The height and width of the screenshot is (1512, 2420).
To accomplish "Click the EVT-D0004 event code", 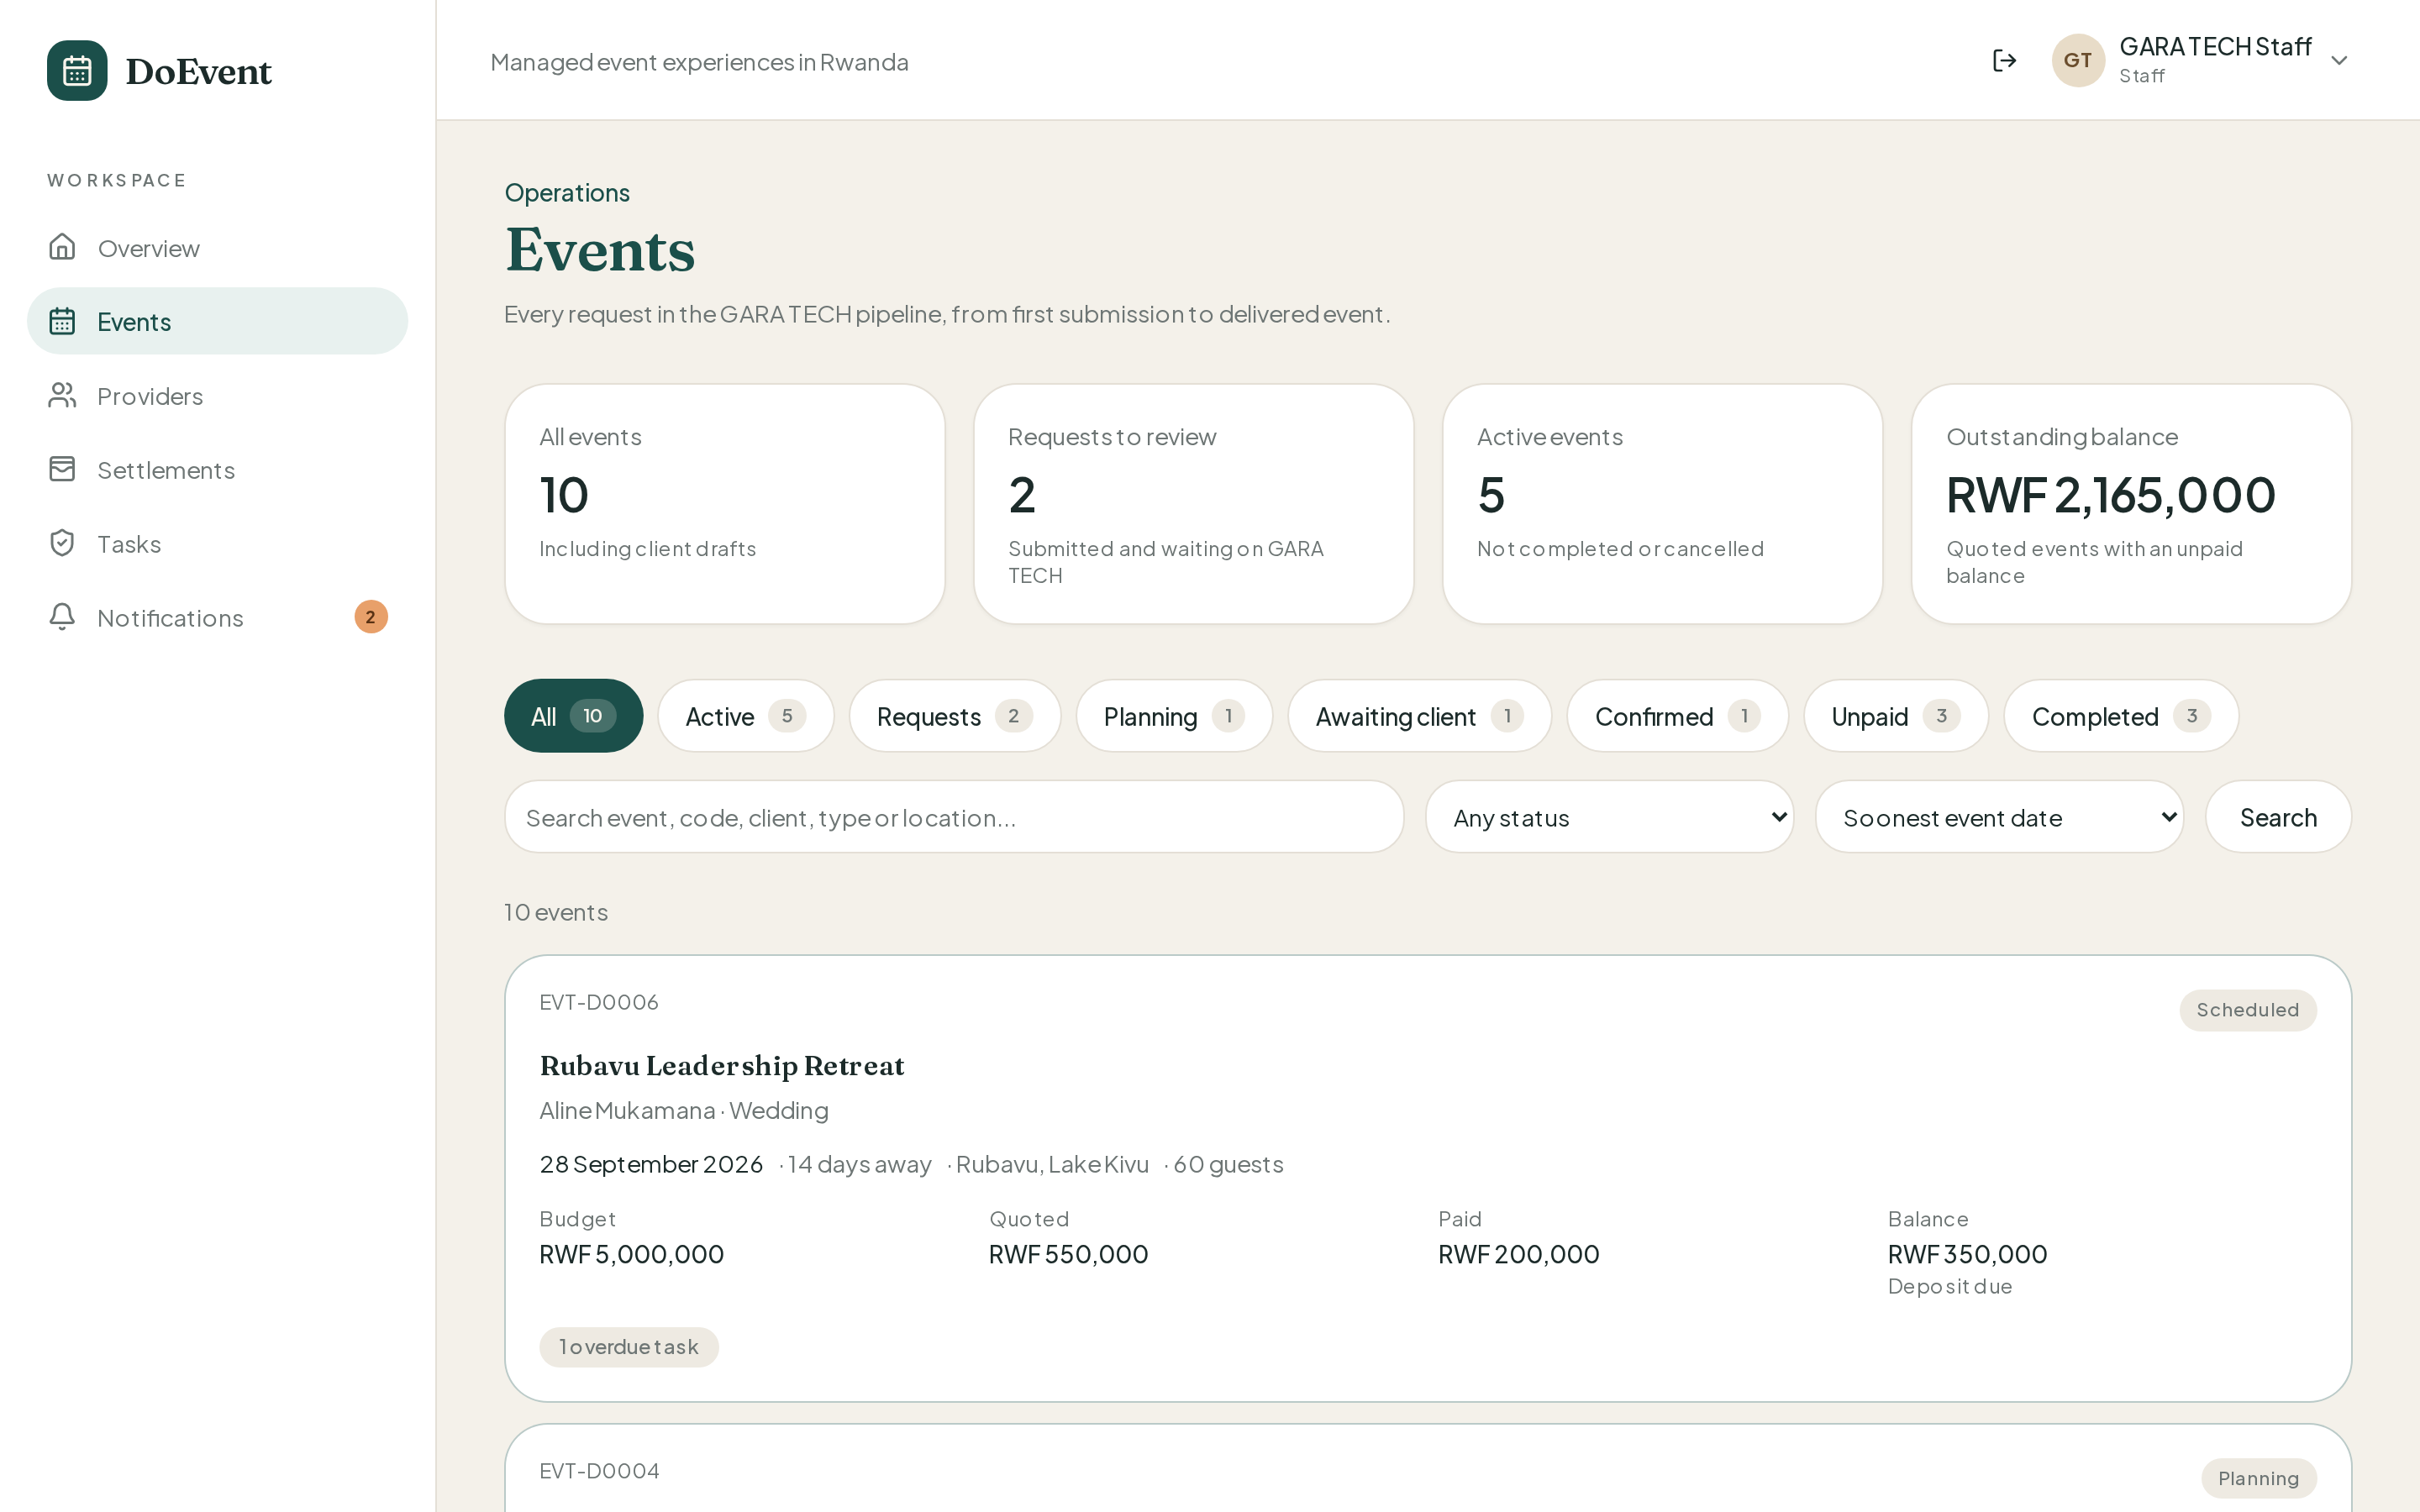I will [599, 1471].
